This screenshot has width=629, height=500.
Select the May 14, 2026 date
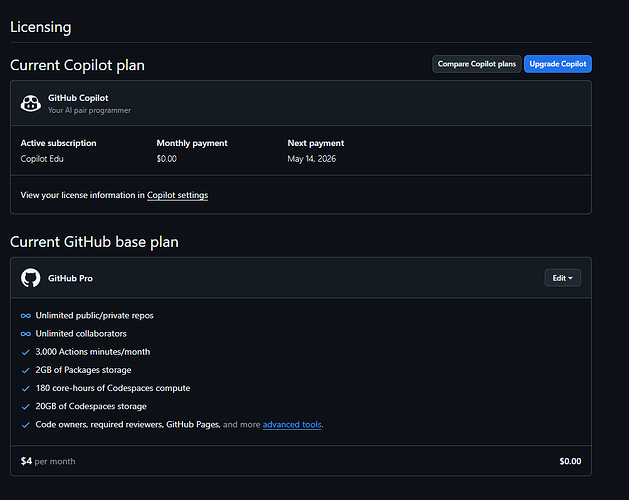pos(312,159)
